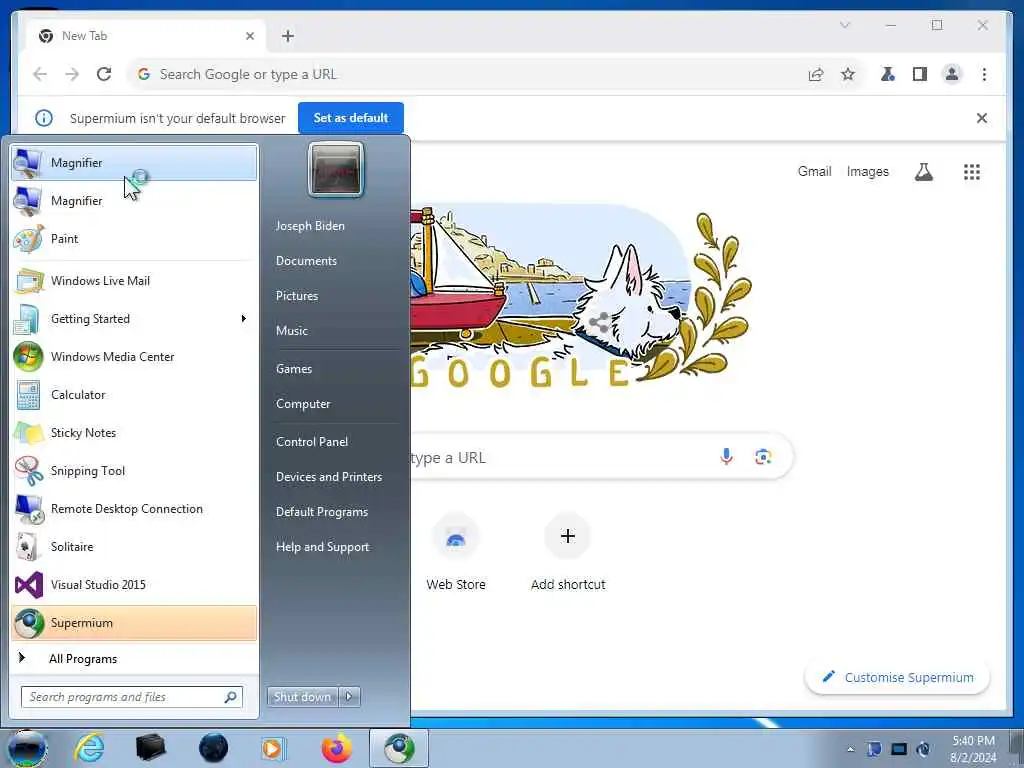Image resolution: width=1024 pixels, height=768 pixels.
Task: Toggle the browser side panel icon
Action: [920, 74]
